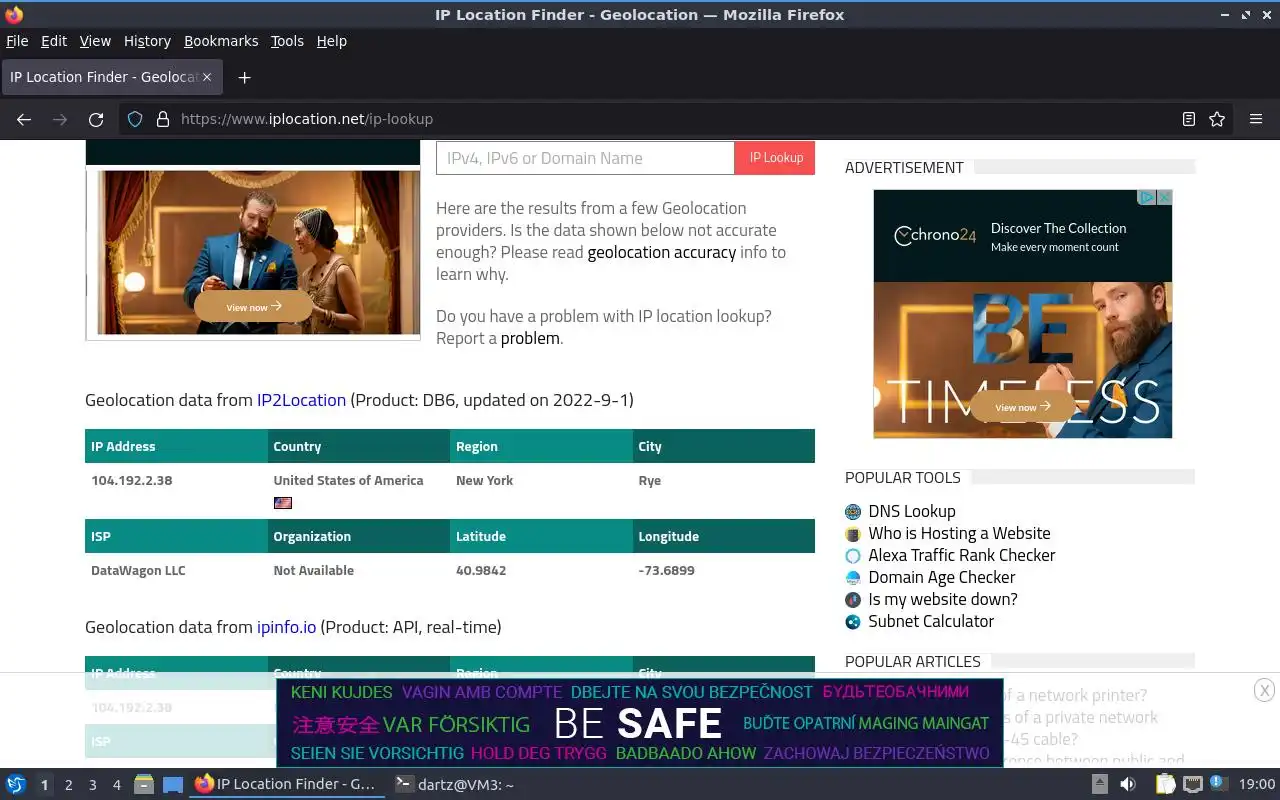Screen dimensions: 1280x800
Task: Click View now on the couple ad
Action: 253,307
